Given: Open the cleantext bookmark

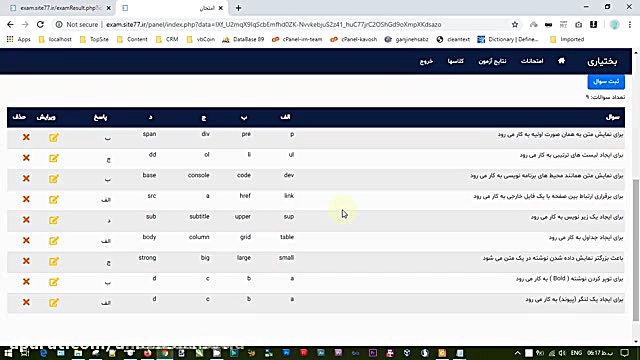Looking at the screenshot, I should pos(453,40).
